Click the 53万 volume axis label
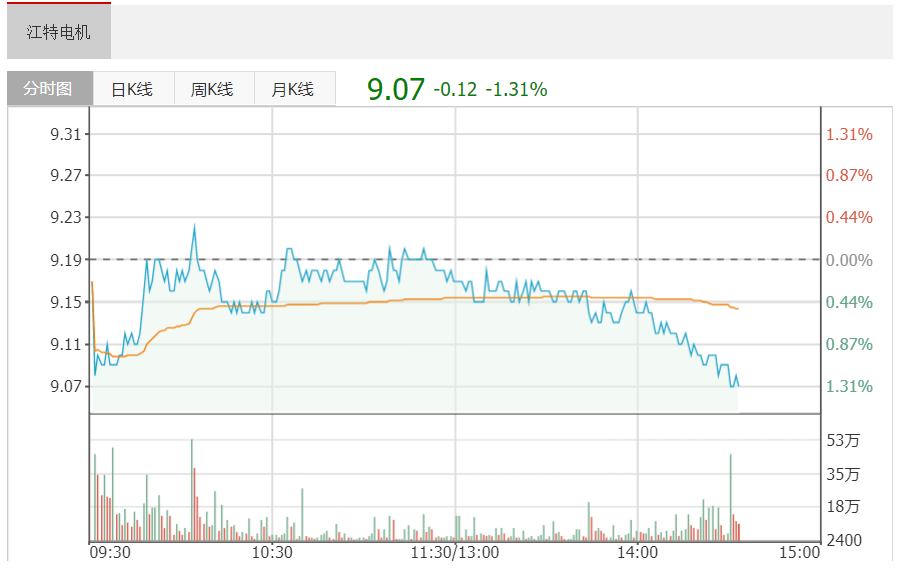The image size is (900, 569). click(x=843, y=440)
